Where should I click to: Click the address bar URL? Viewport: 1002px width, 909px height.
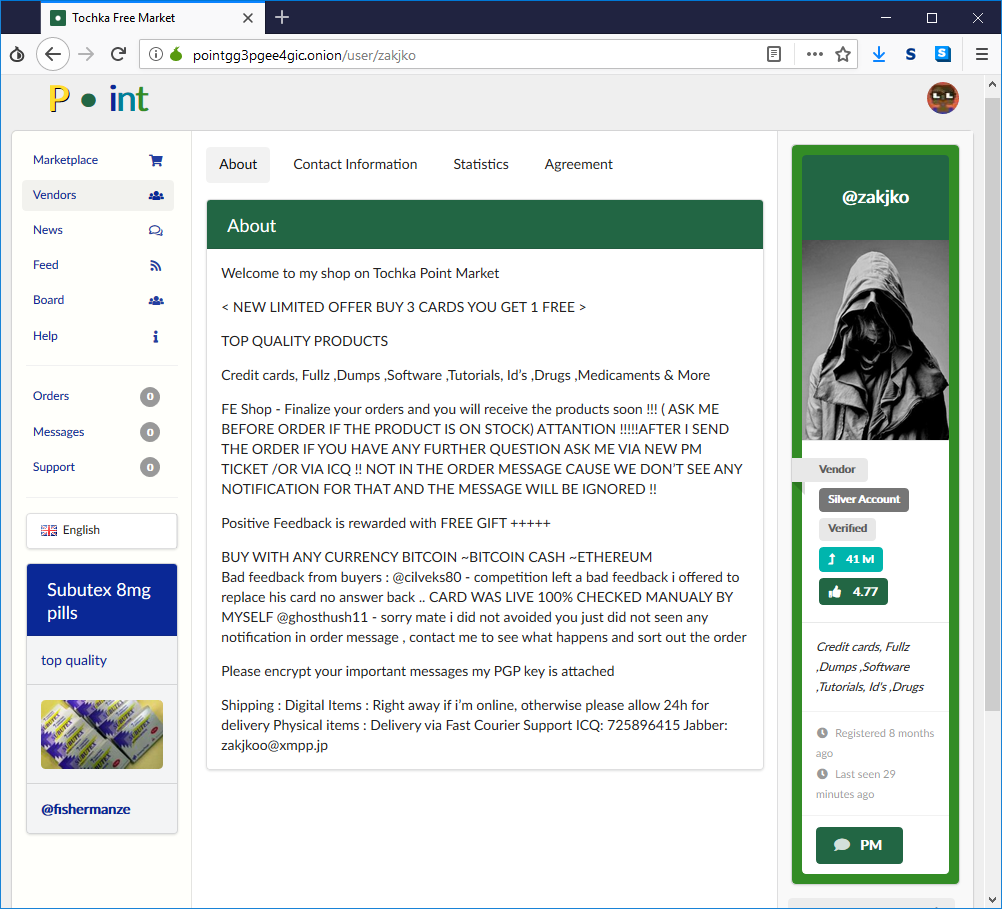pyautogui.click(x=304, y=55)
